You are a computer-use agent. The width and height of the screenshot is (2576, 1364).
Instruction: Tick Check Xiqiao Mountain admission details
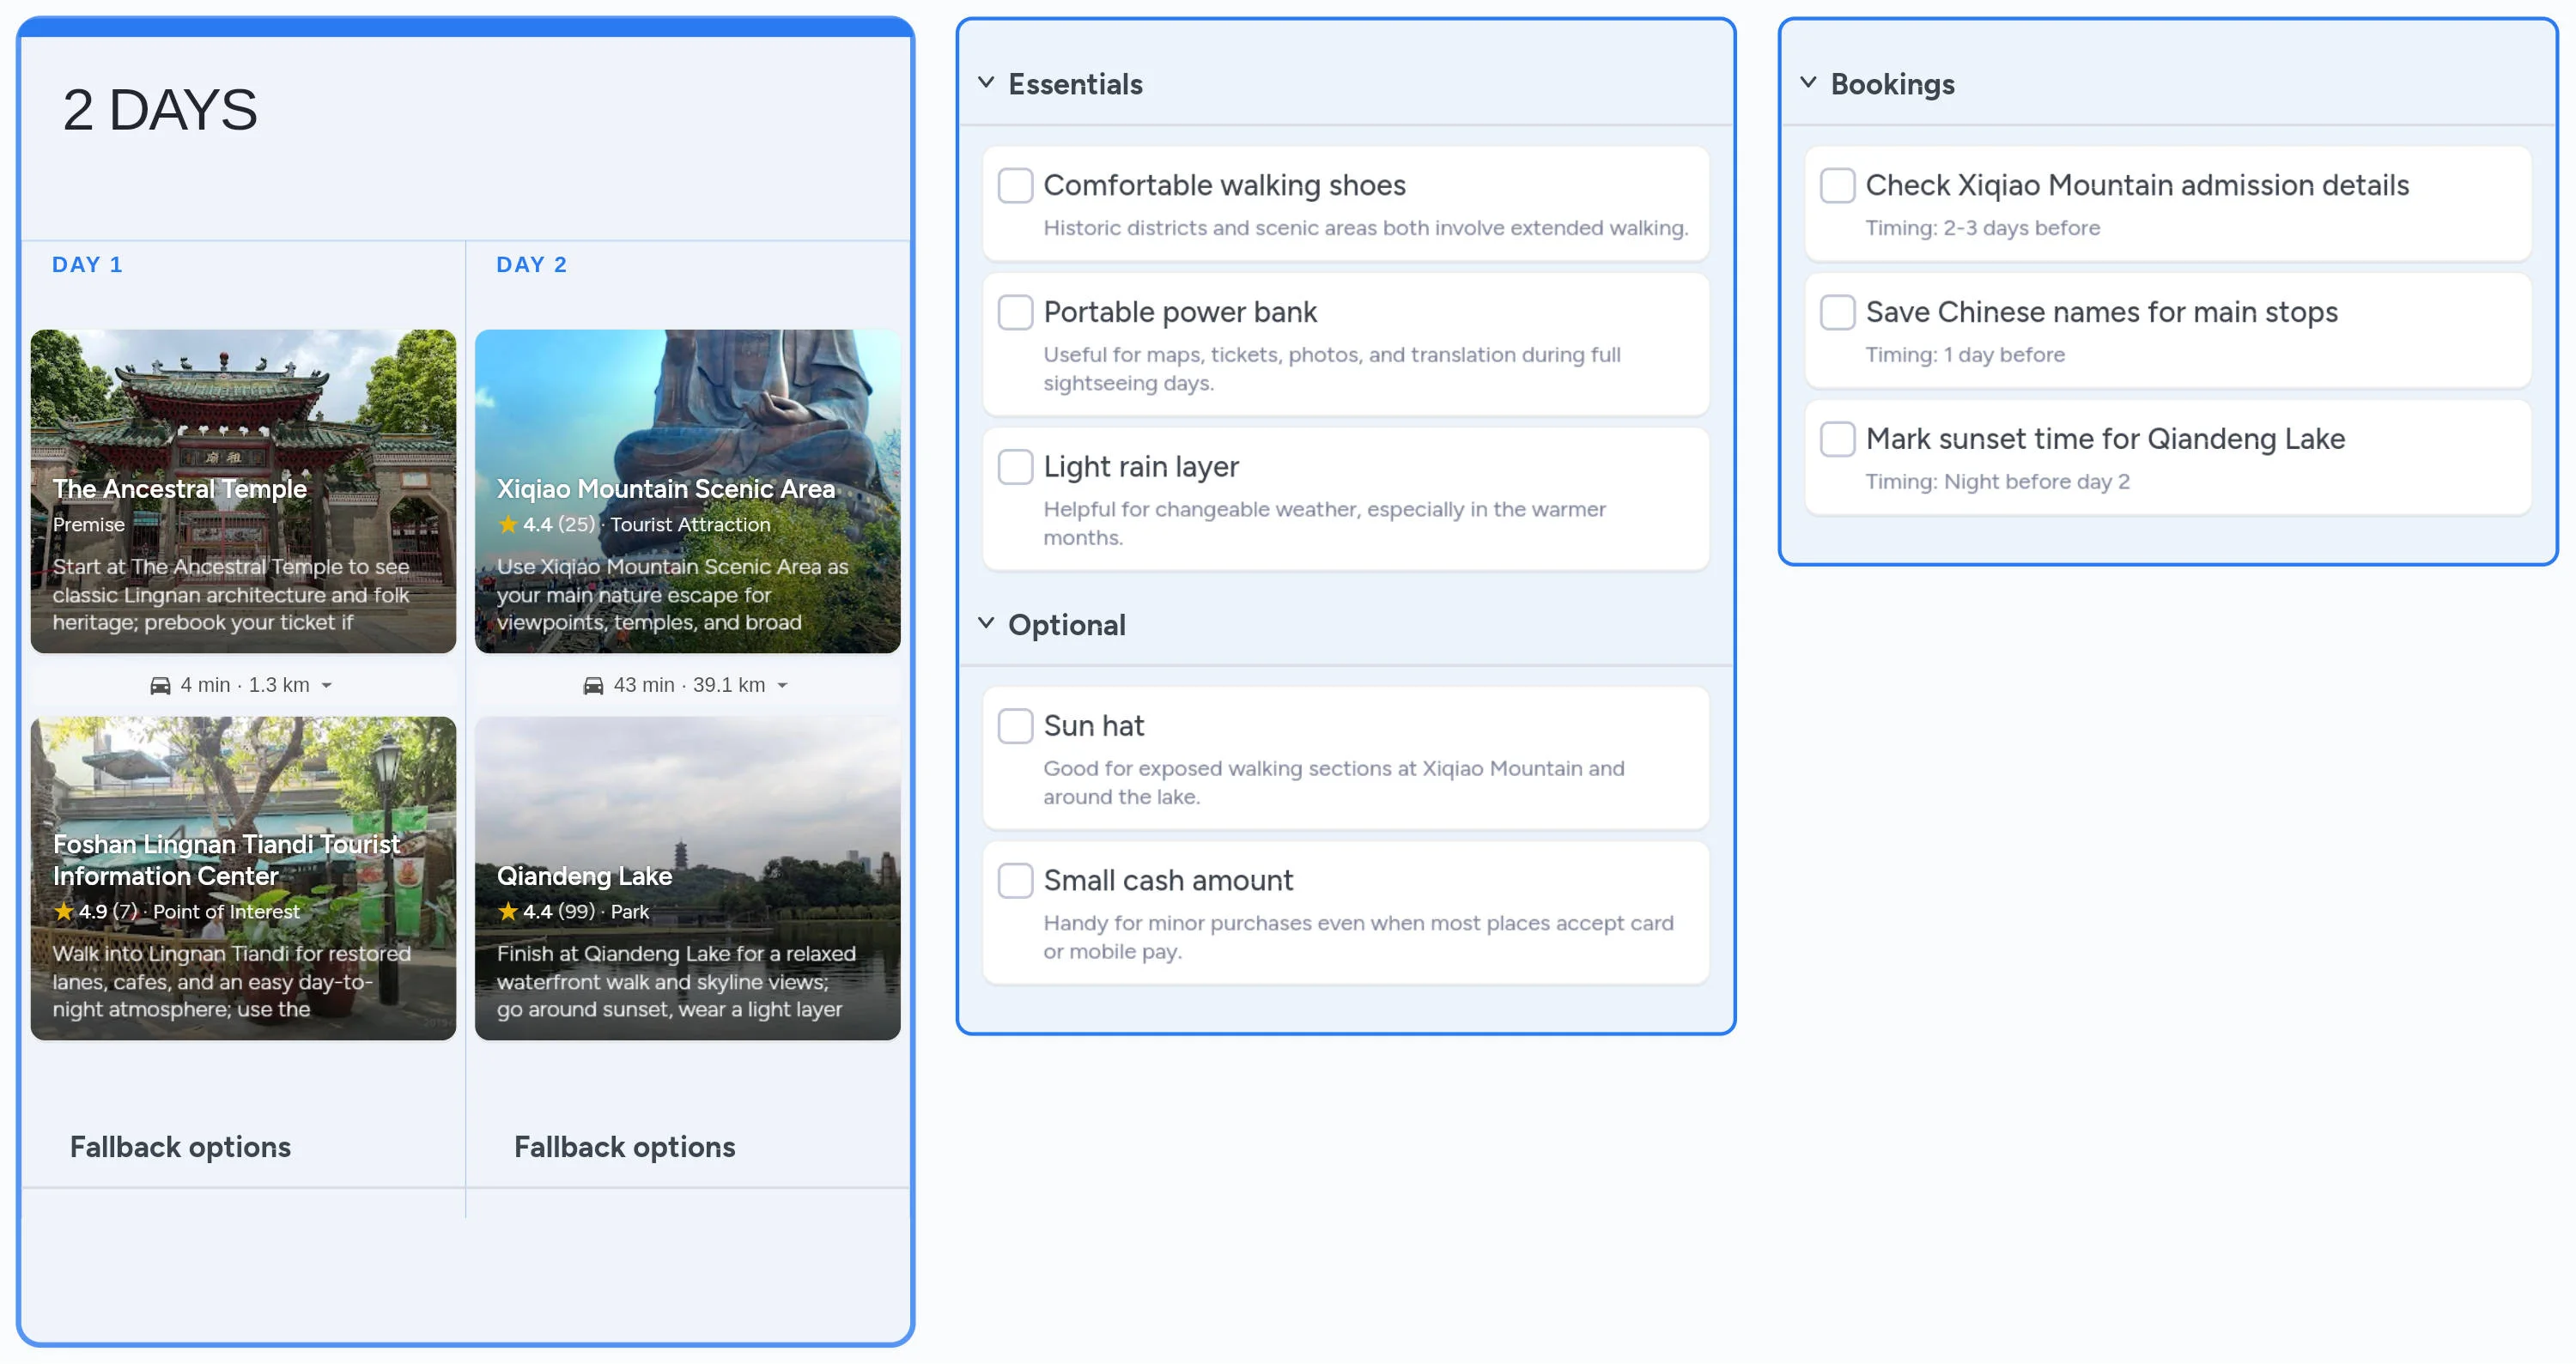[1837, 185]
